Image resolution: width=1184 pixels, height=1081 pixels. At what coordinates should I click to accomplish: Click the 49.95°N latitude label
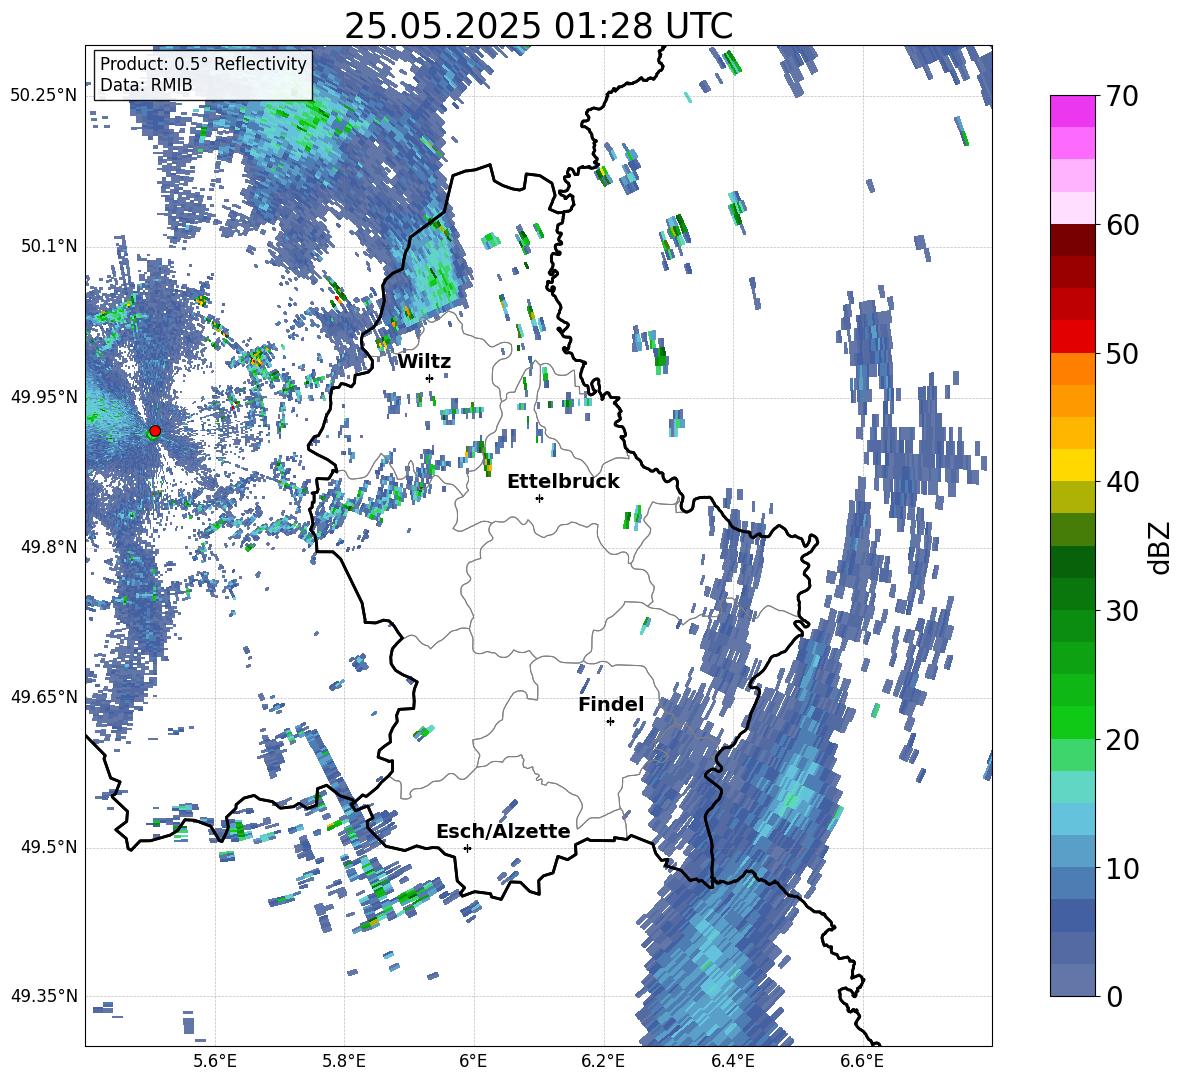44,397
